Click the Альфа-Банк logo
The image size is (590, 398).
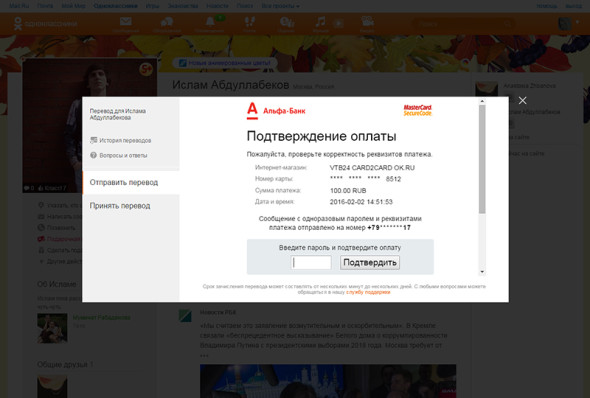pos(276,111)
